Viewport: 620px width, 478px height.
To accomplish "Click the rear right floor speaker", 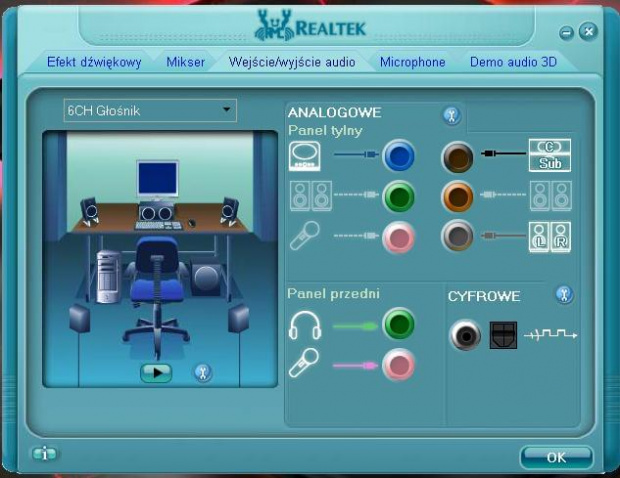I will [238, 319].
